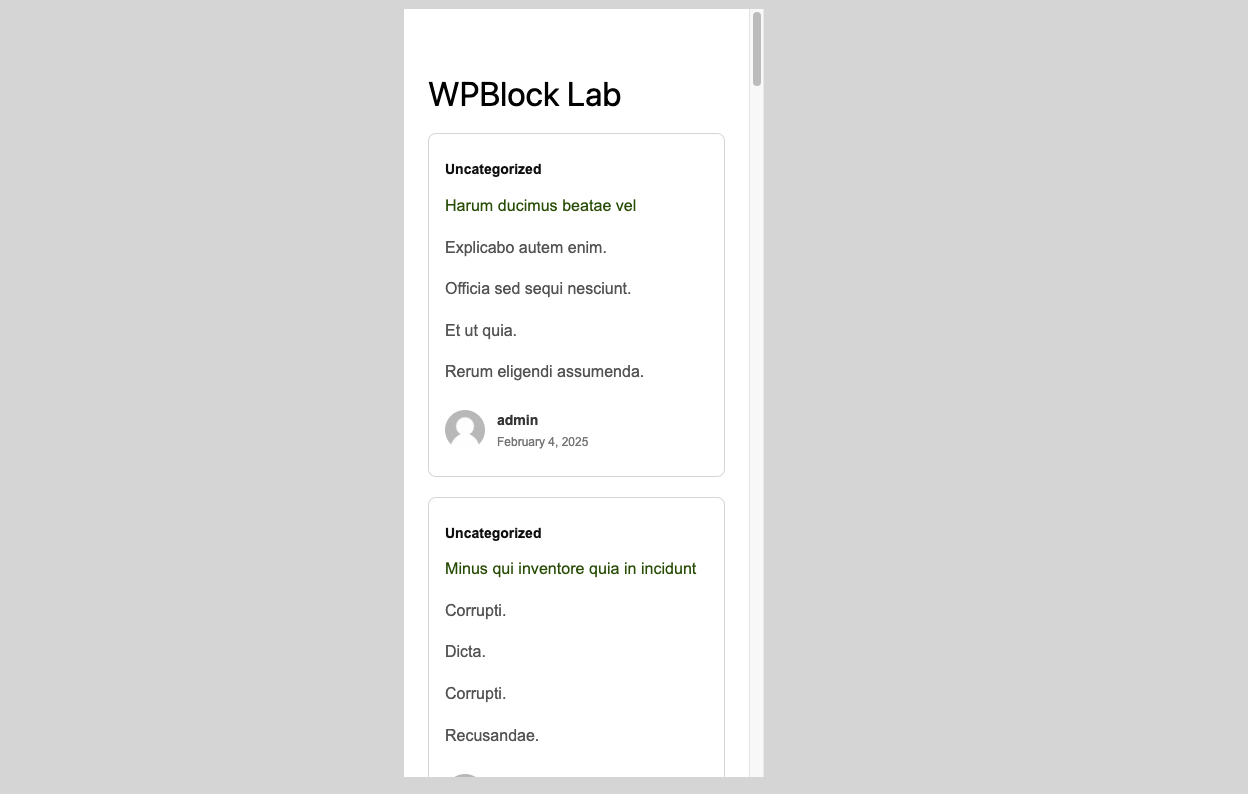The image size is (1248, 794).
Task: Open the admin author link in the first card
Action: click(517, 420)
